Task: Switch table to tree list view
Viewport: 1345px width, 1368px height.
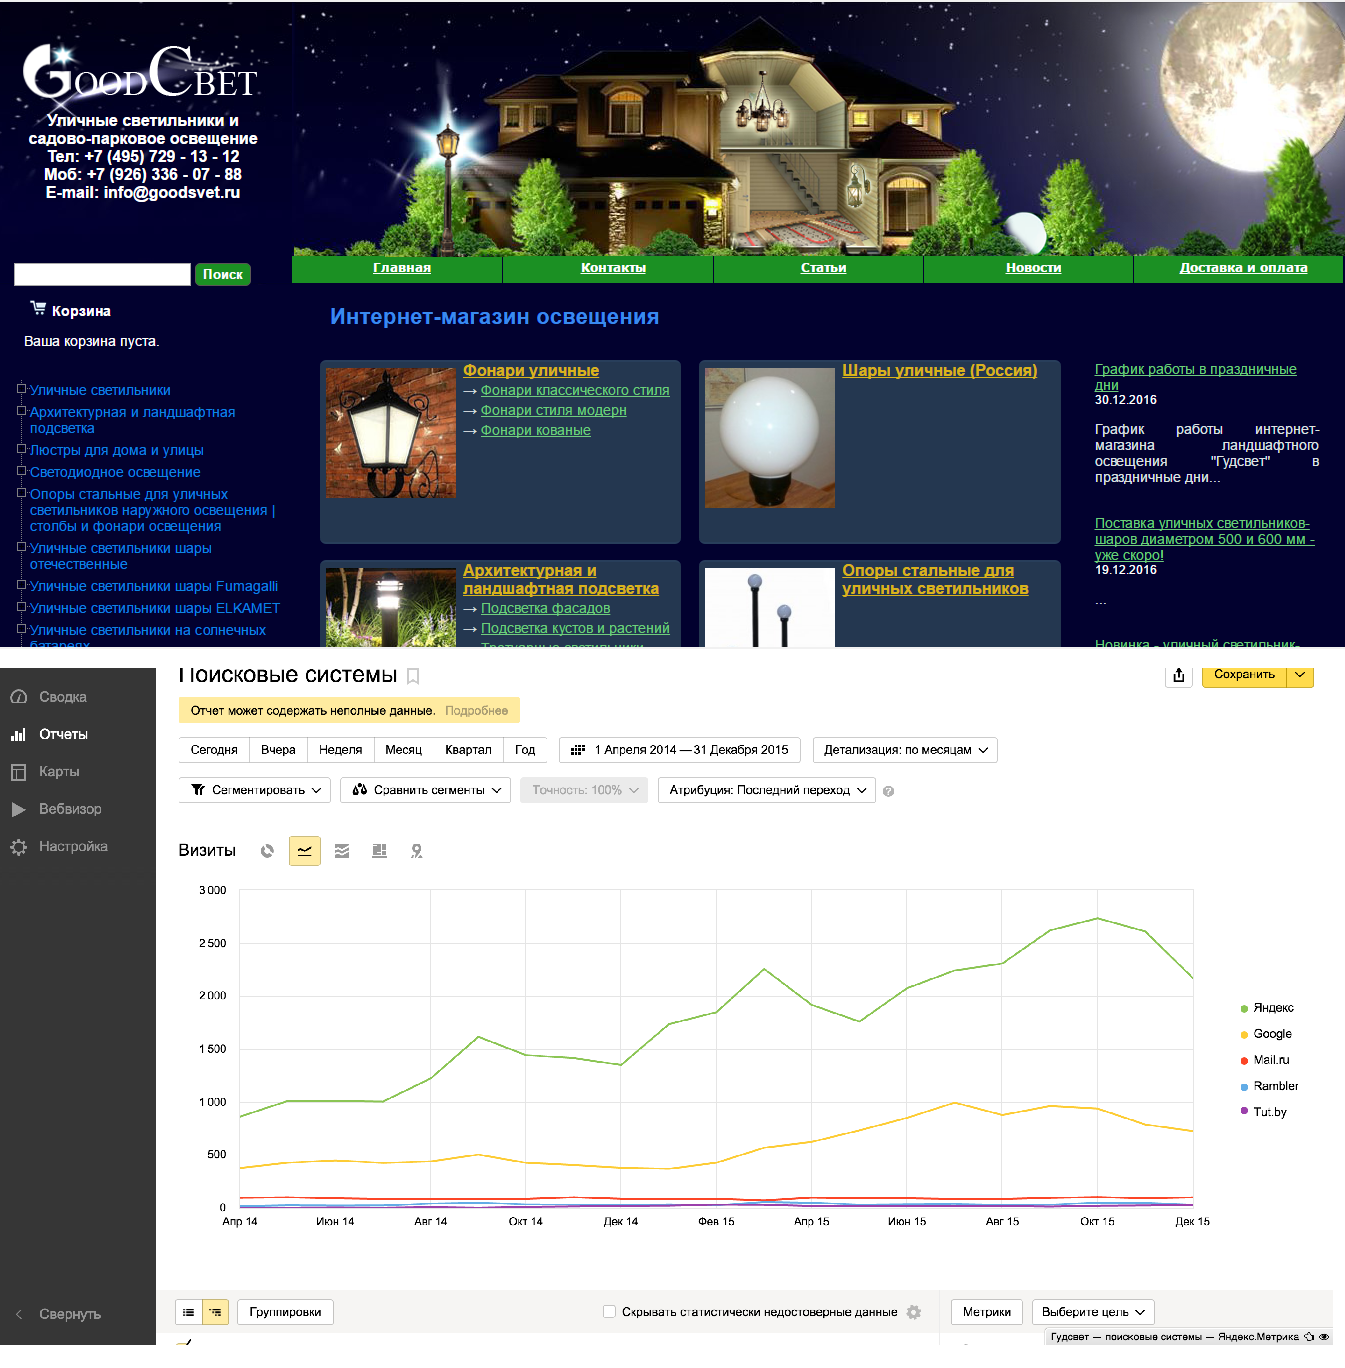Action: pyautogui.click(x=216, y=1312)
